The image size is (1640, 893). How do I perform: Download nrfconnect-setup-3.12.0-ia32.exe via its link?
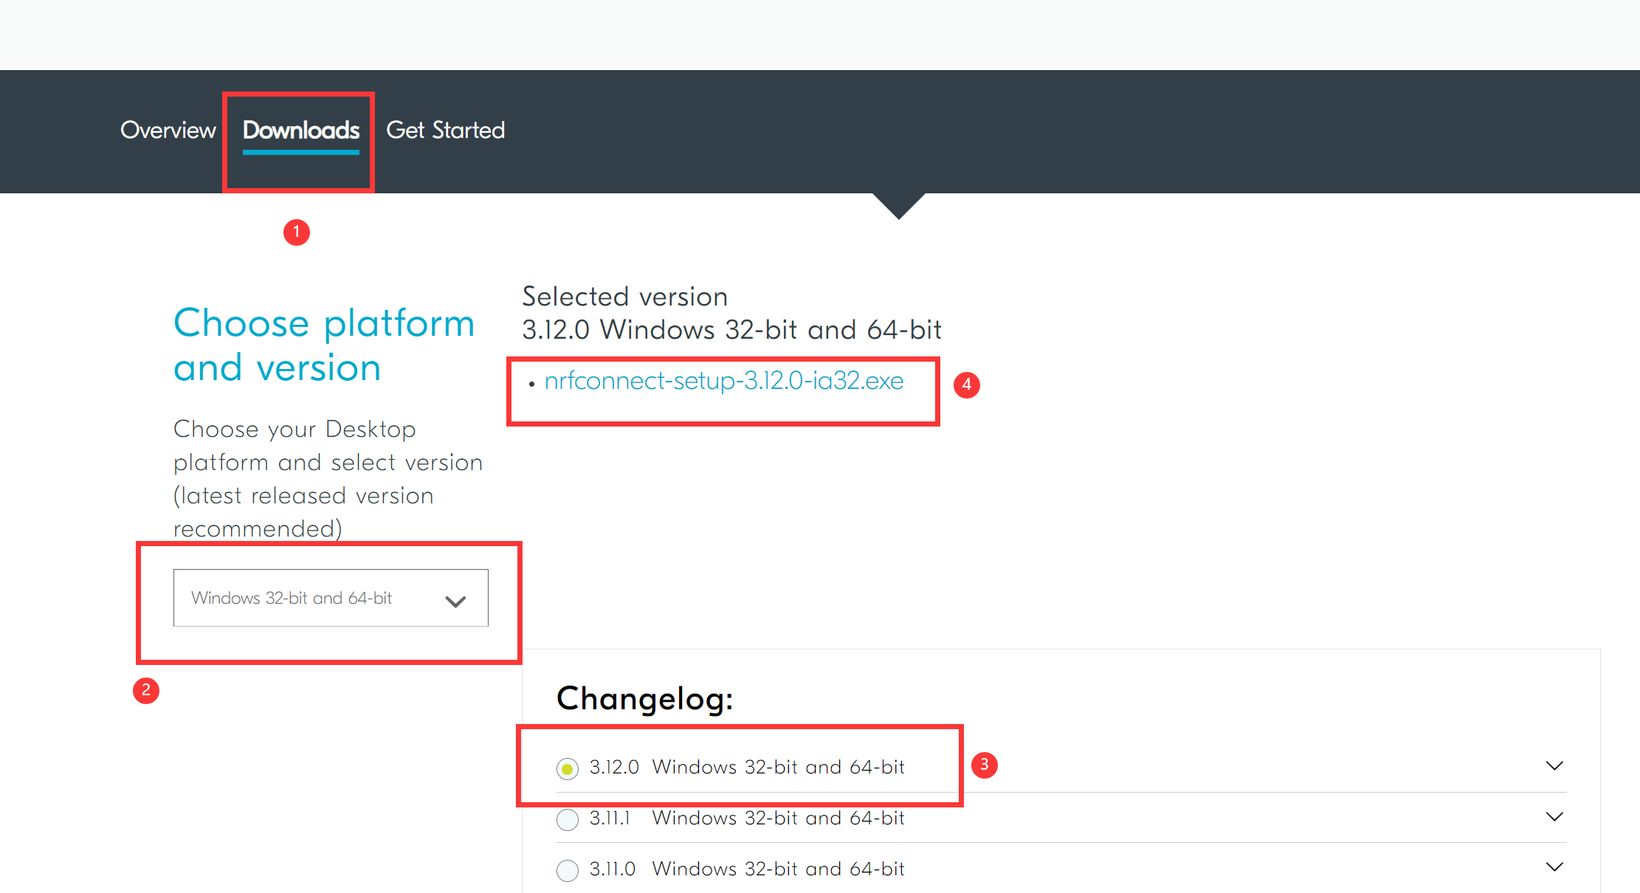coord(723,381)
